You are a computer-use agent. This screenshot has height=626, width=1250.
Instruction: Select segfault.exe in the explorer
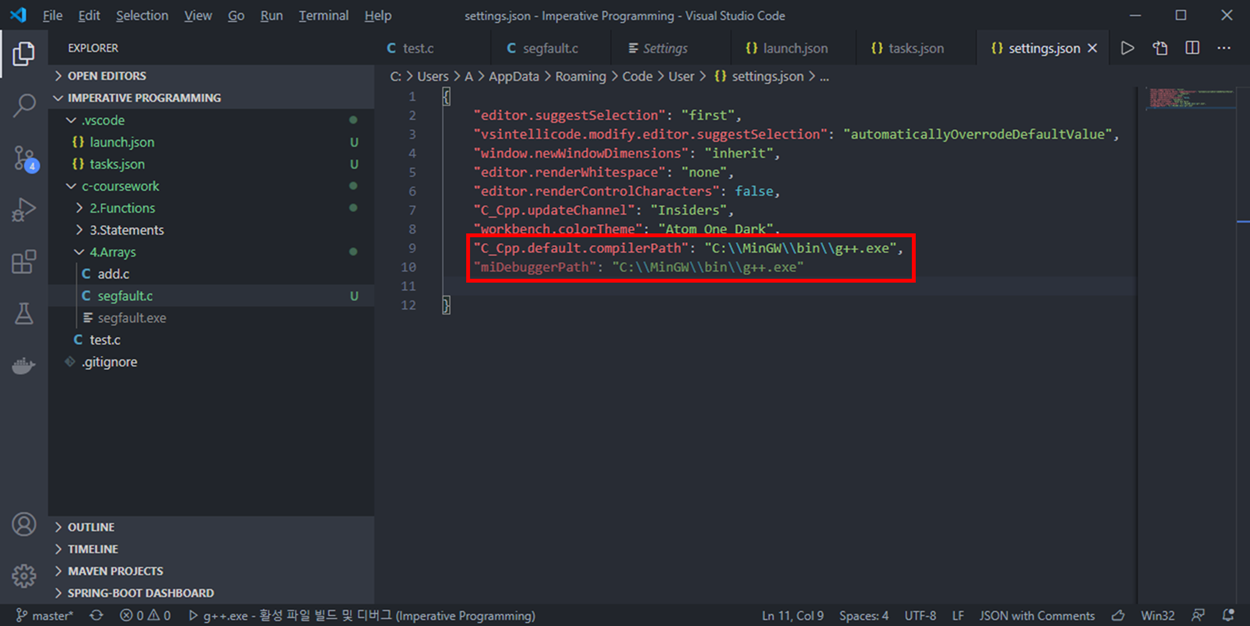tap(211, 318)
